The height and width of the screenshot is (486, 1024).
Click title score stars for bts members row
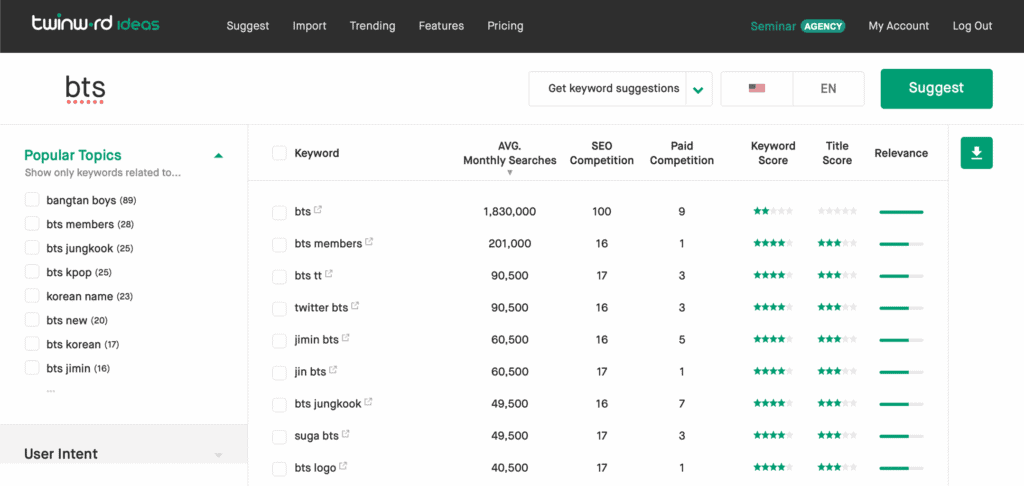point(837,244)
